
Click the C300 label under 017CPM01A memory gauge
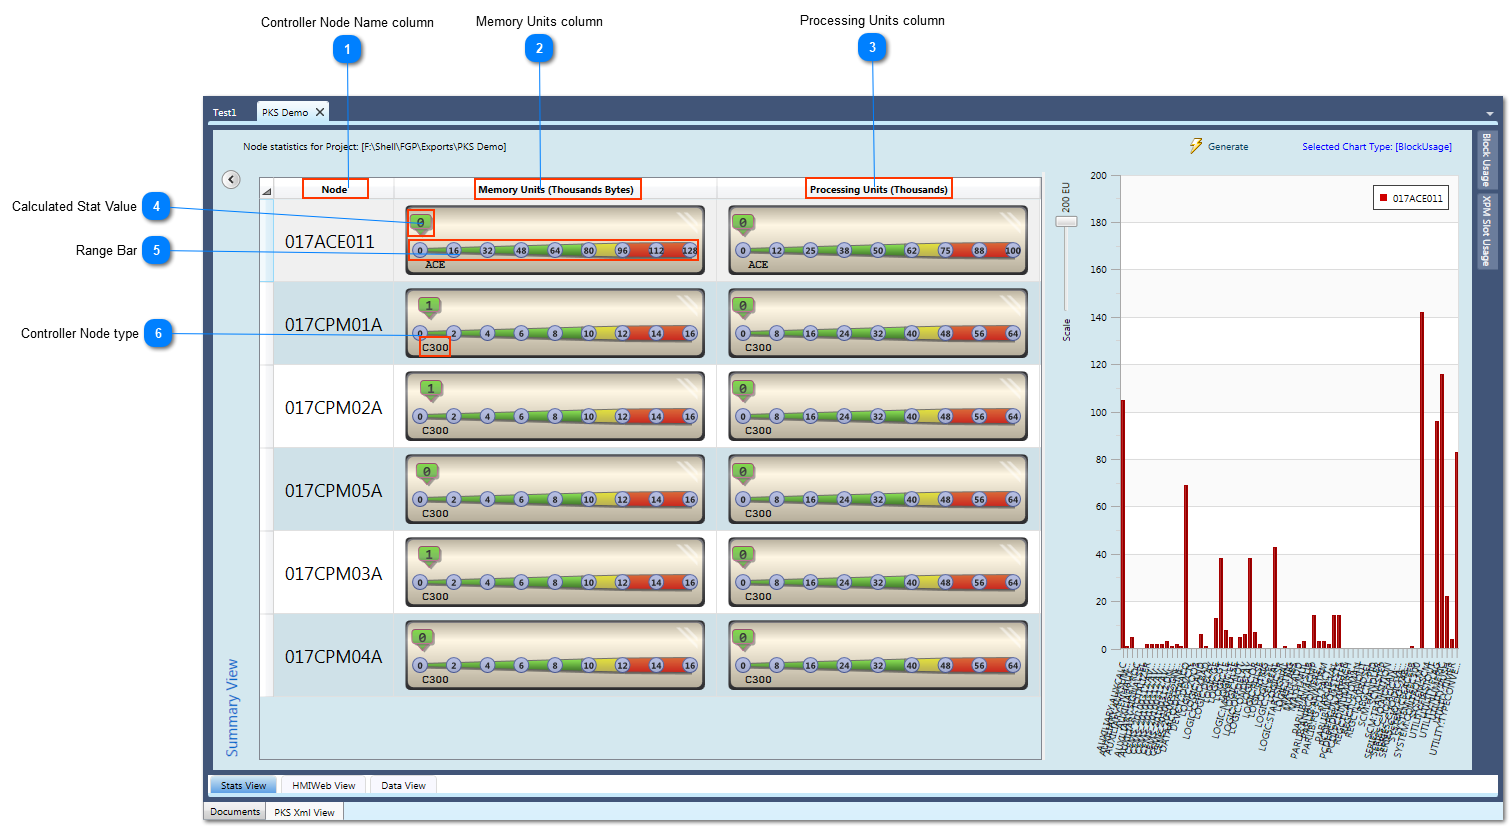435,347
